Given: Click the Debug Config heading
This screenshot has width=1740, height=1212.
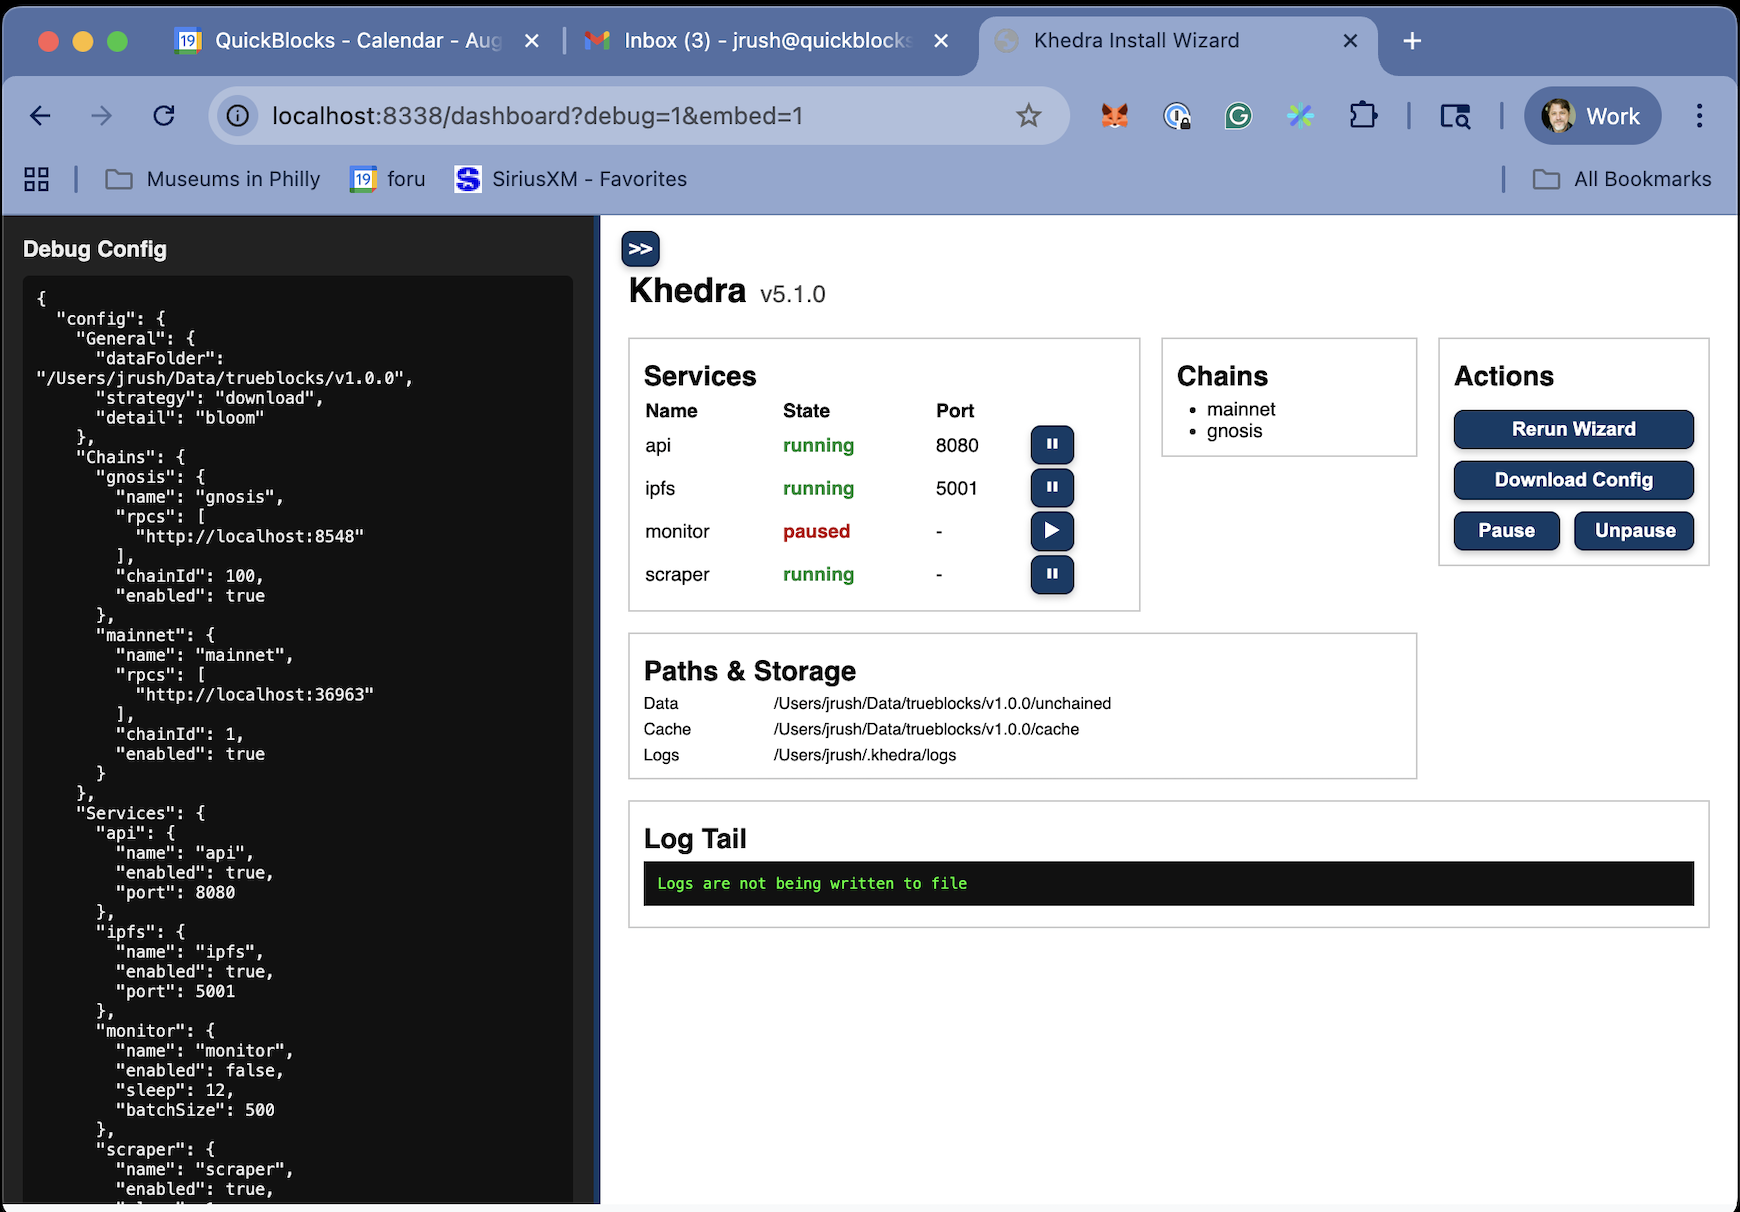Looking at the screenshot, I should point(95,249).
